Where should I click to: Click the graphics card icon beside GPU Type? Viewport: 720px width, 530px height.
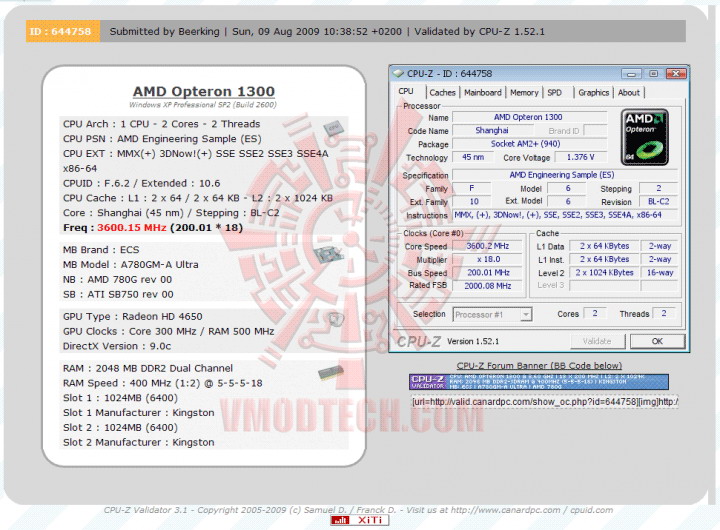pyautogui.click(x=334, y=318)
